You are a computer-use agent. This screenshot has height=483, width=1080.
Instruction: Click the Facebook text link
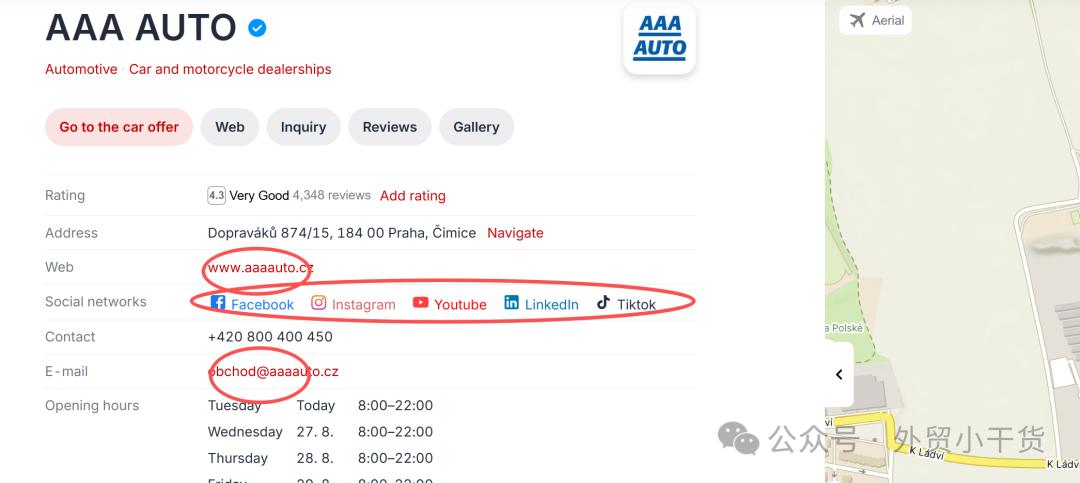click(x=262, y=305)
